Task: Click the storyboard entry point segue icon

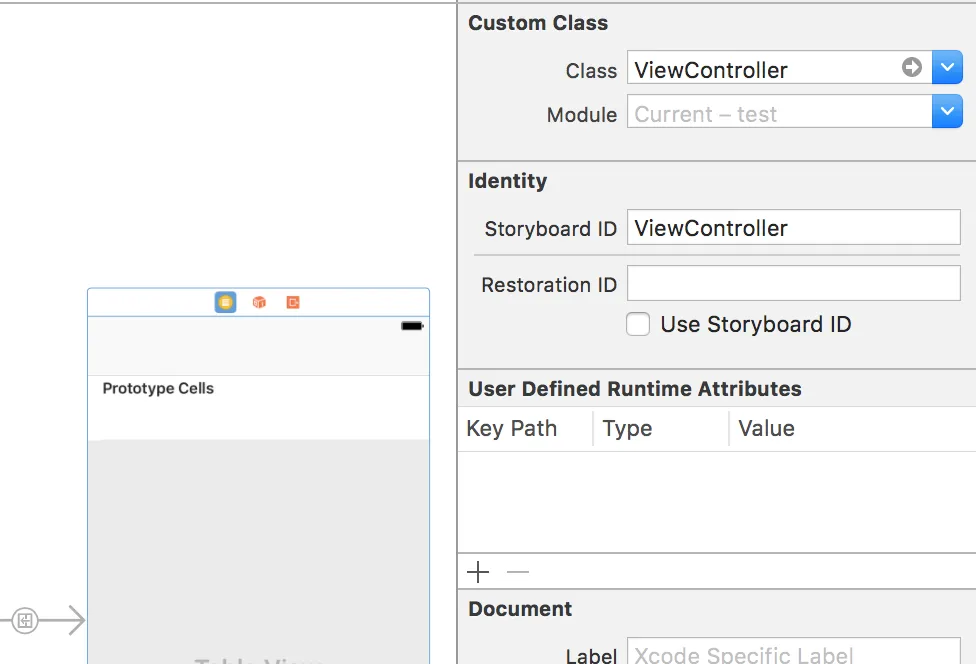Action: click(26, 620)
